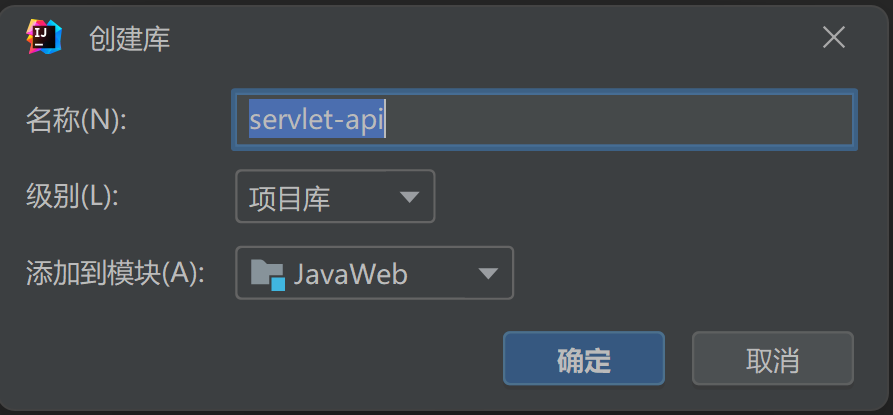Viewport: 893px width, 415px height.
Task: Click the IntelliJ IDEA logo icon
Action: [43, 37]
